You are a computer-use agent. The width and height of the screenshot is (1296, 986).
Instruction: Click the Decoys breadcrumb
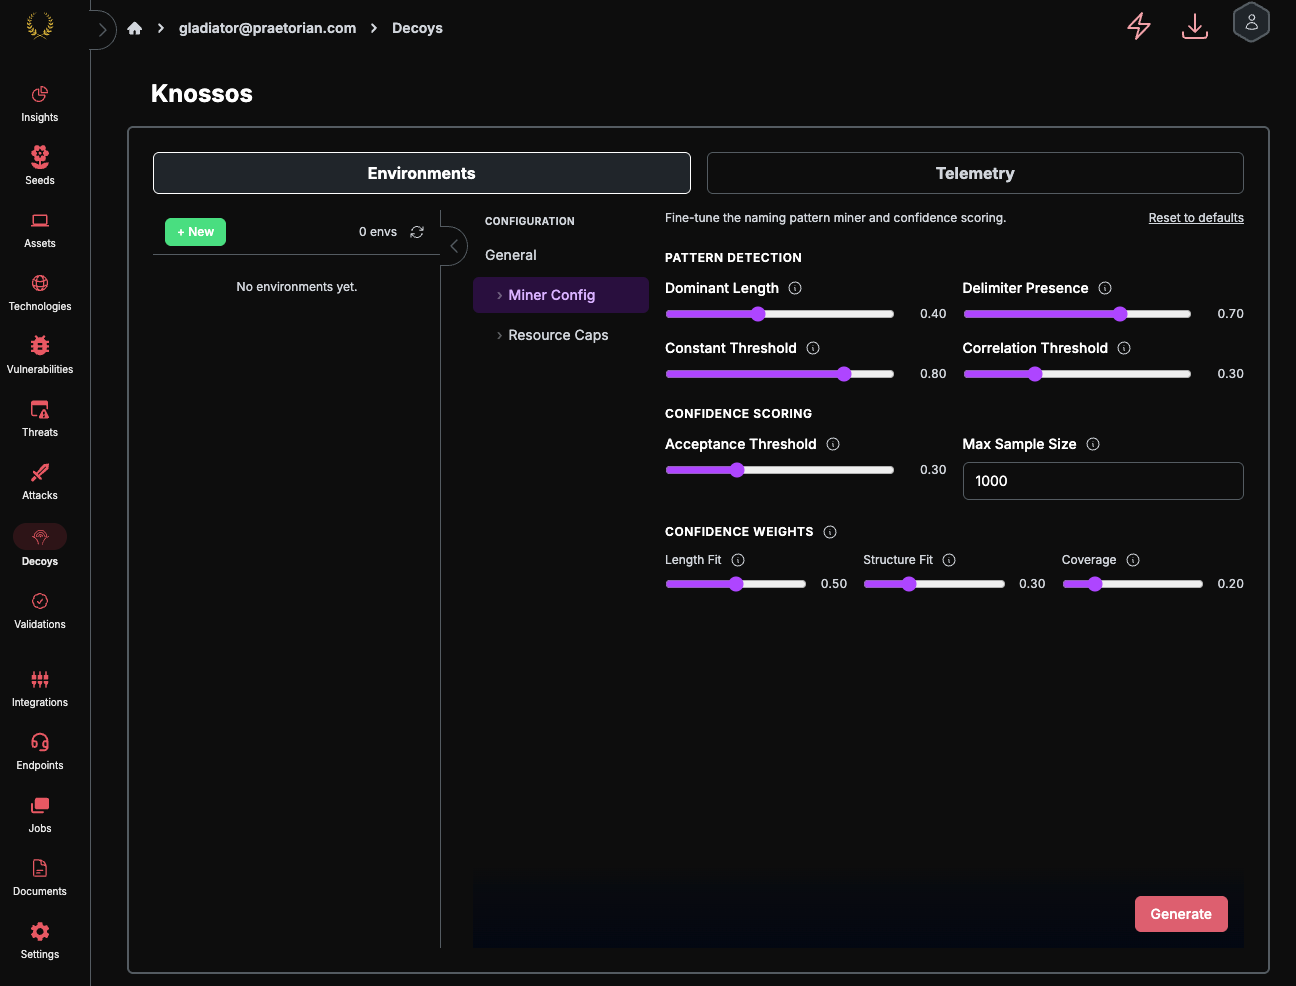pos(417,28)
